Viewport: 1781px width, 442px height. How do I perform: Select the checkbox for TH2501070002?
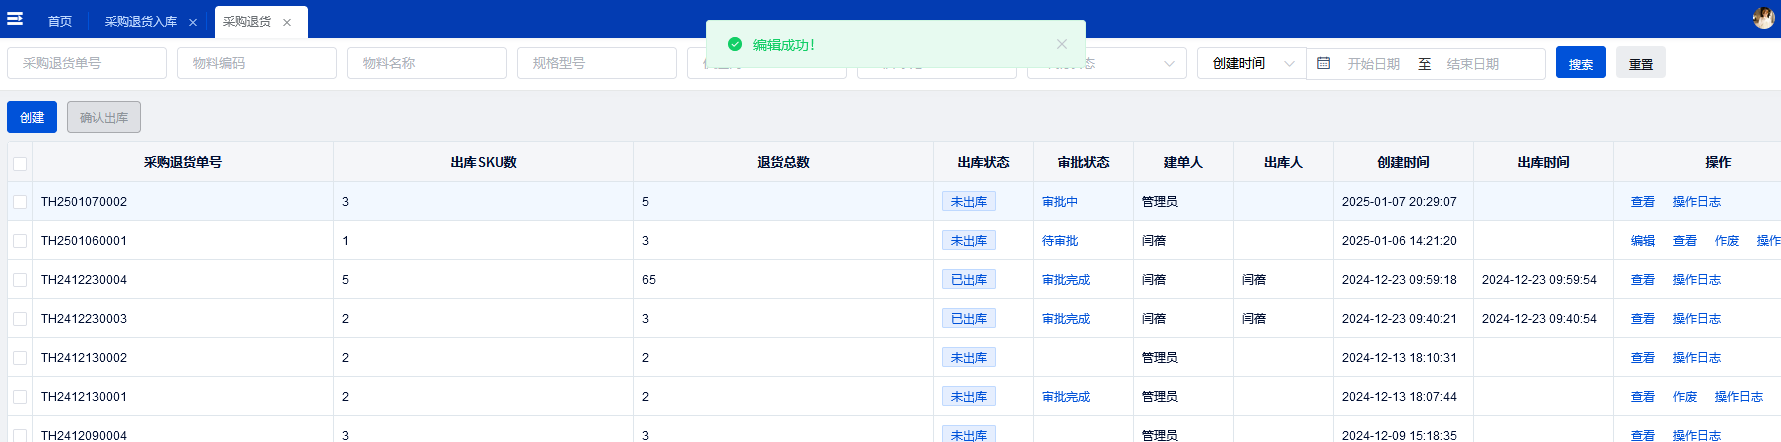20,202
